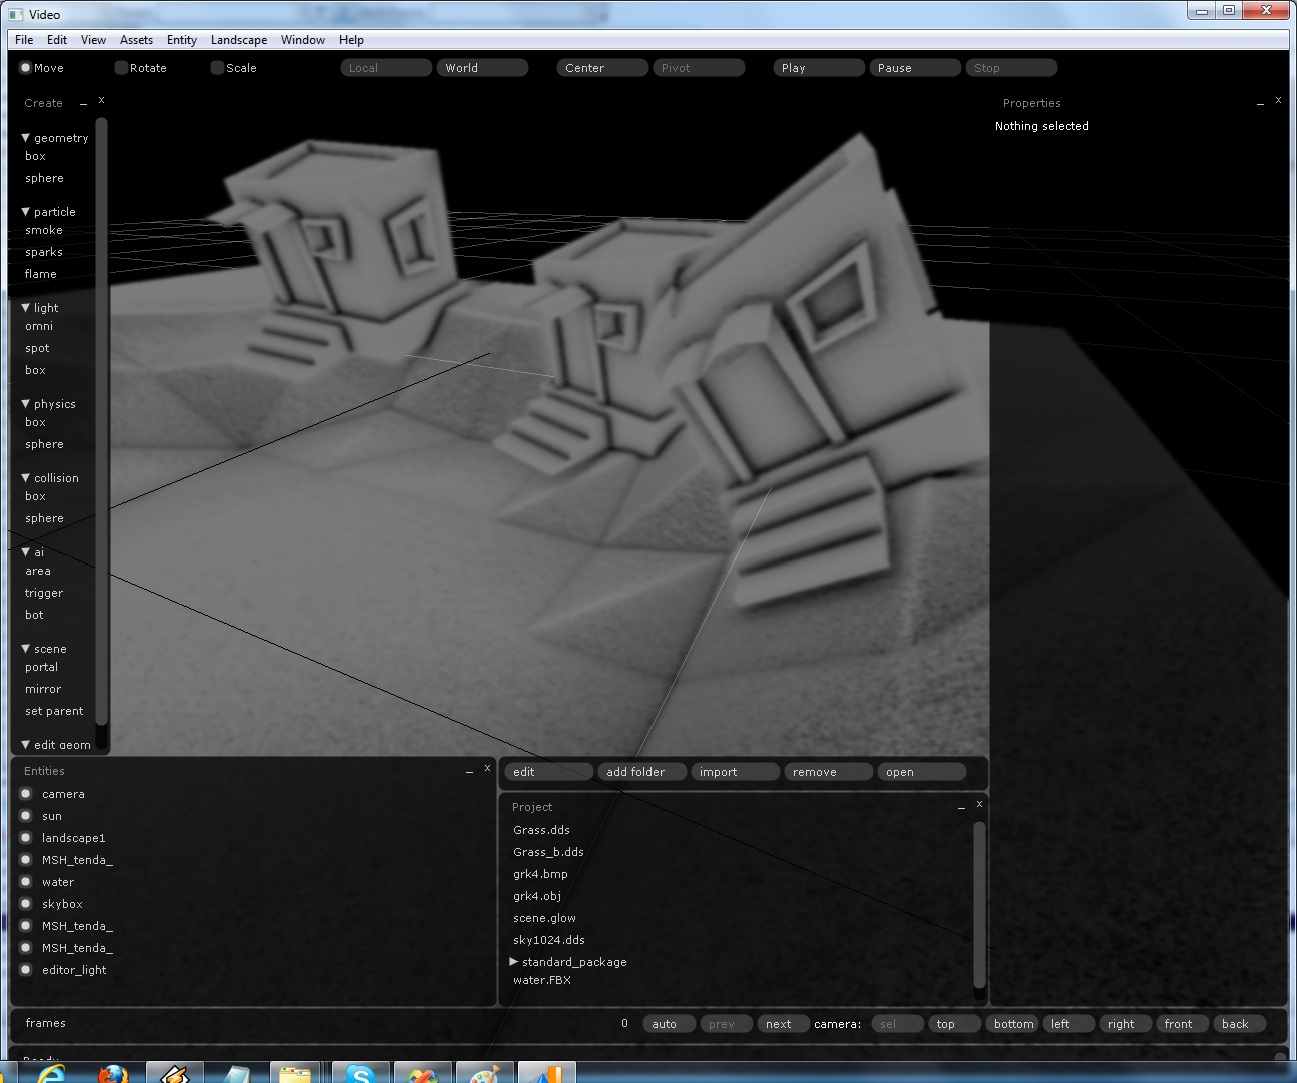1297x1083 pixels.
Task: Switch to Local coordinate space
Action: click(386, 68)
